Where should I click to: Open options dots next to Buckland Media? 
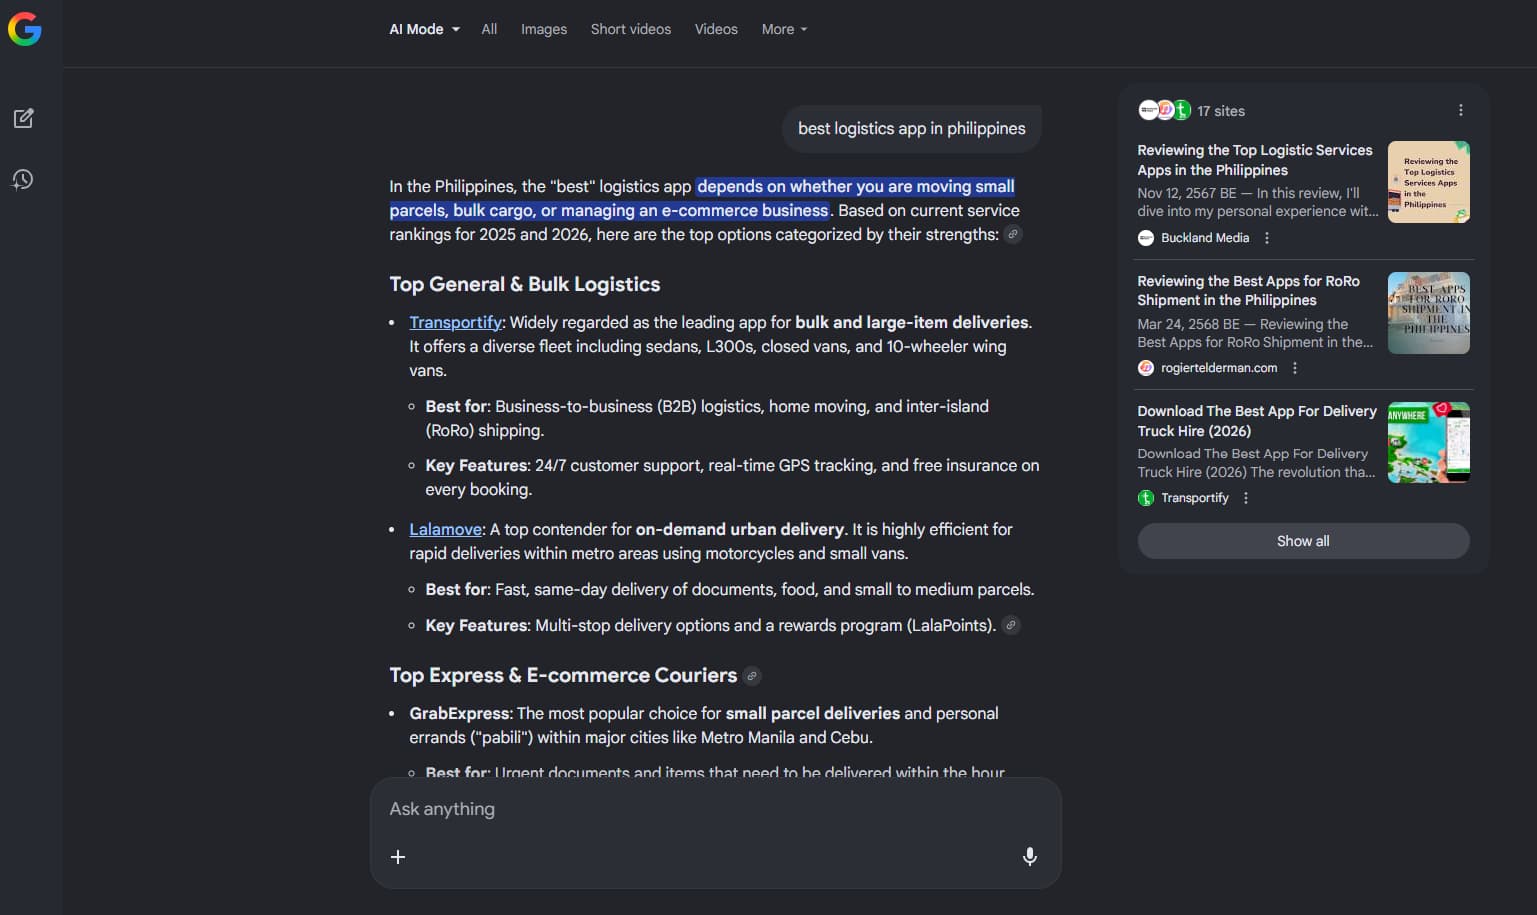(1267, 238)
